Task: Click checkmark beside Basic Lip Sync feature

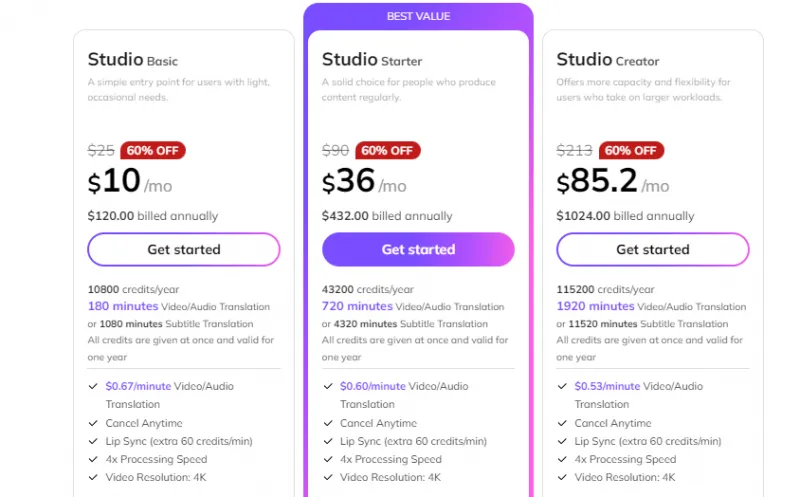Action: point(93,441)
